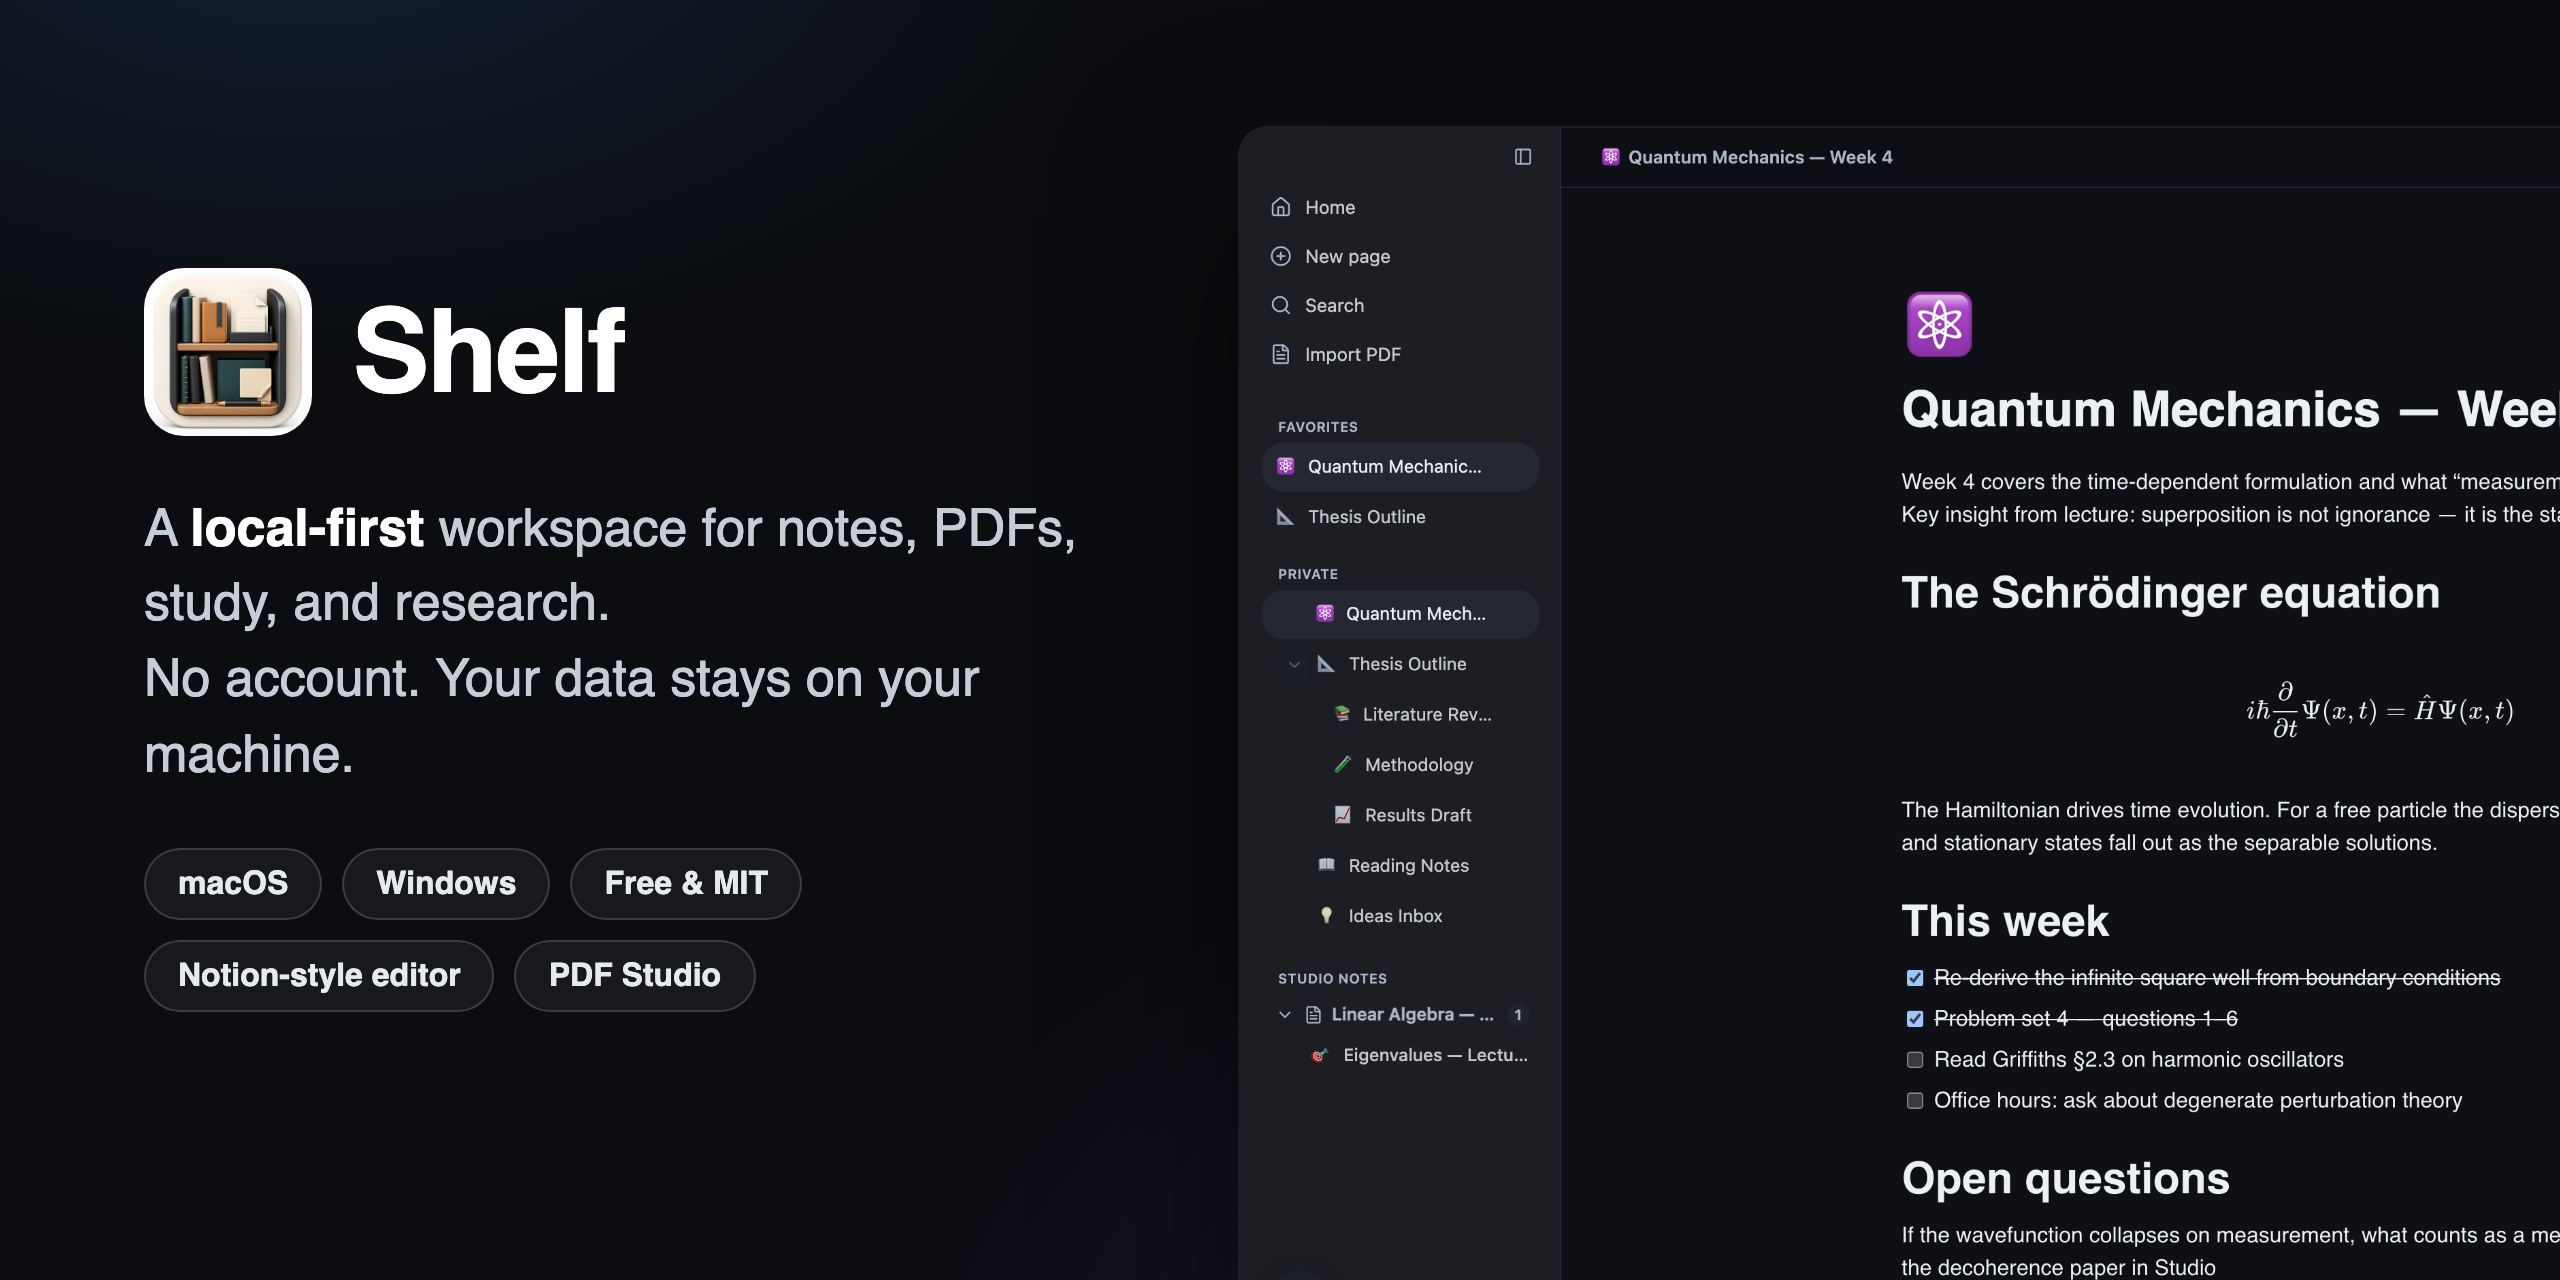Click the Home house icon
This screenshot has width=2560, height=1280.
1281,207
